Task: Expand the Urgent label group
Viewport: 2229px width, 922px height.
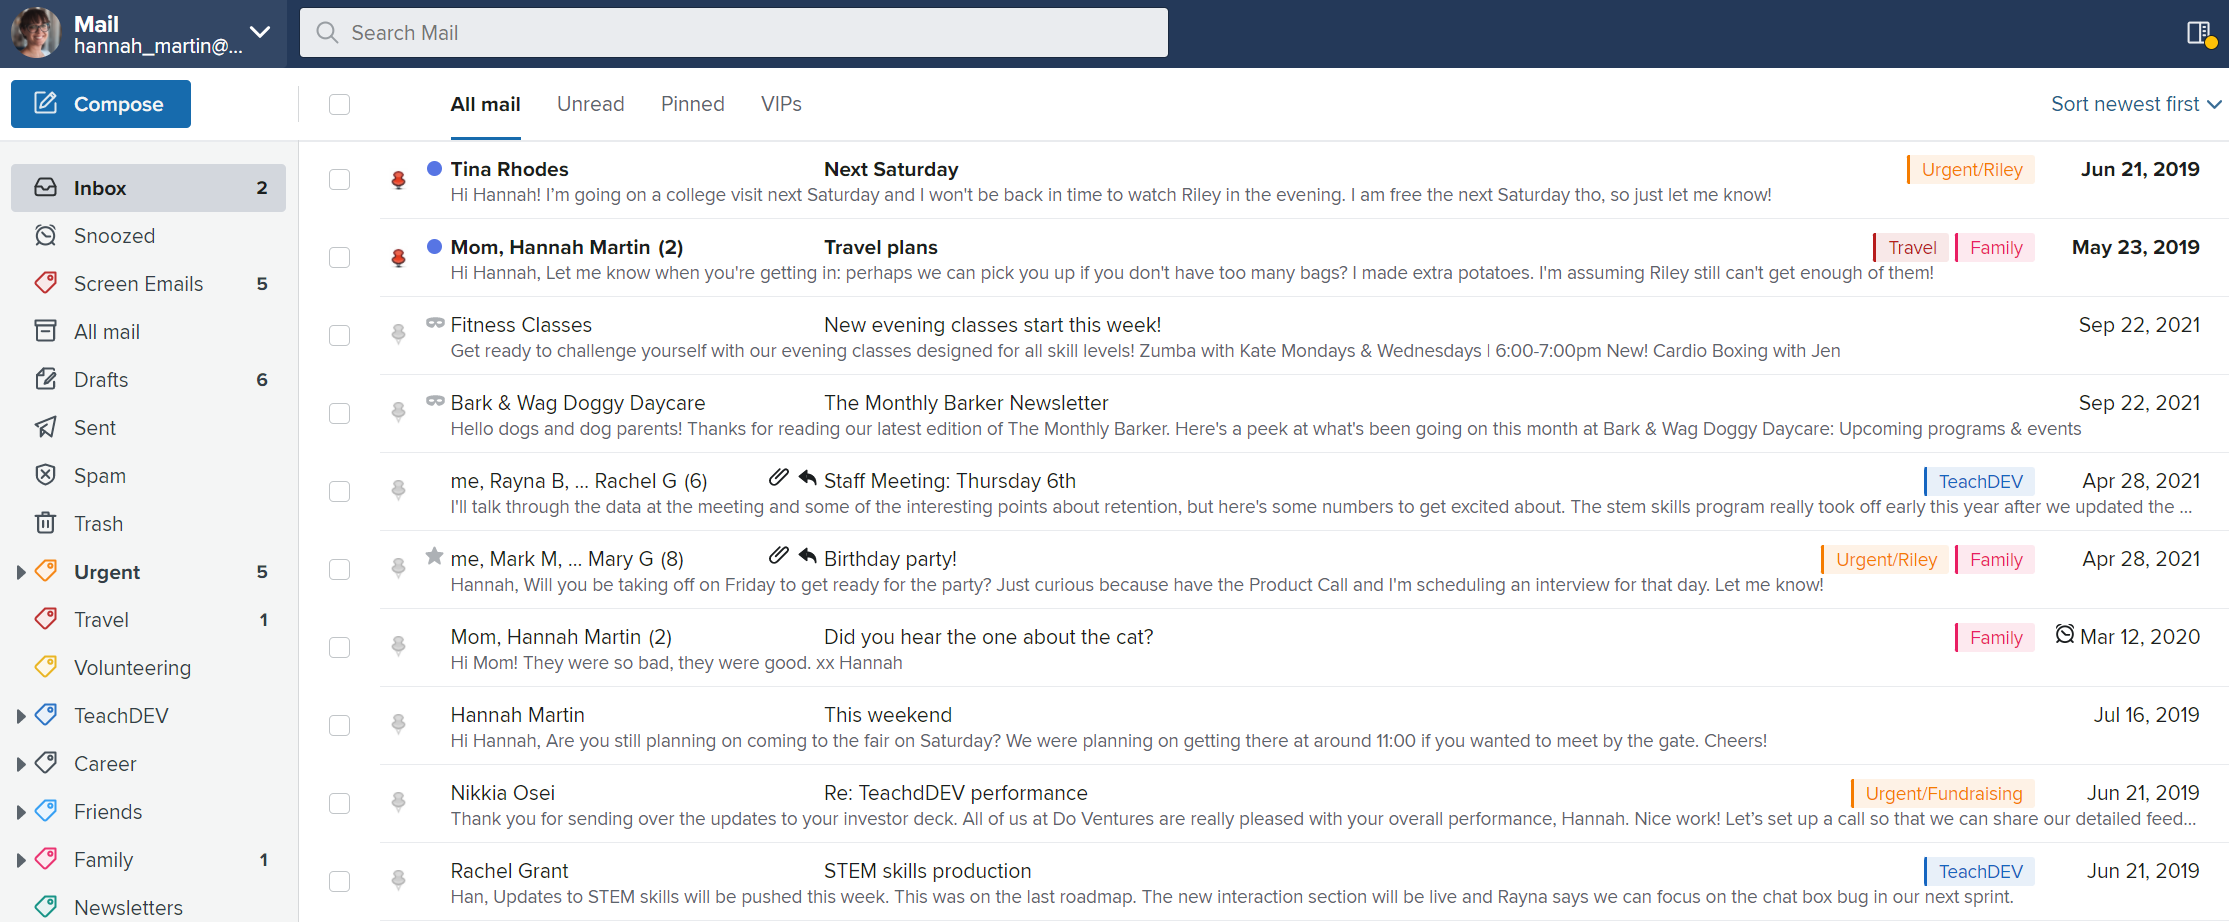Action: (x=20, y=571)
